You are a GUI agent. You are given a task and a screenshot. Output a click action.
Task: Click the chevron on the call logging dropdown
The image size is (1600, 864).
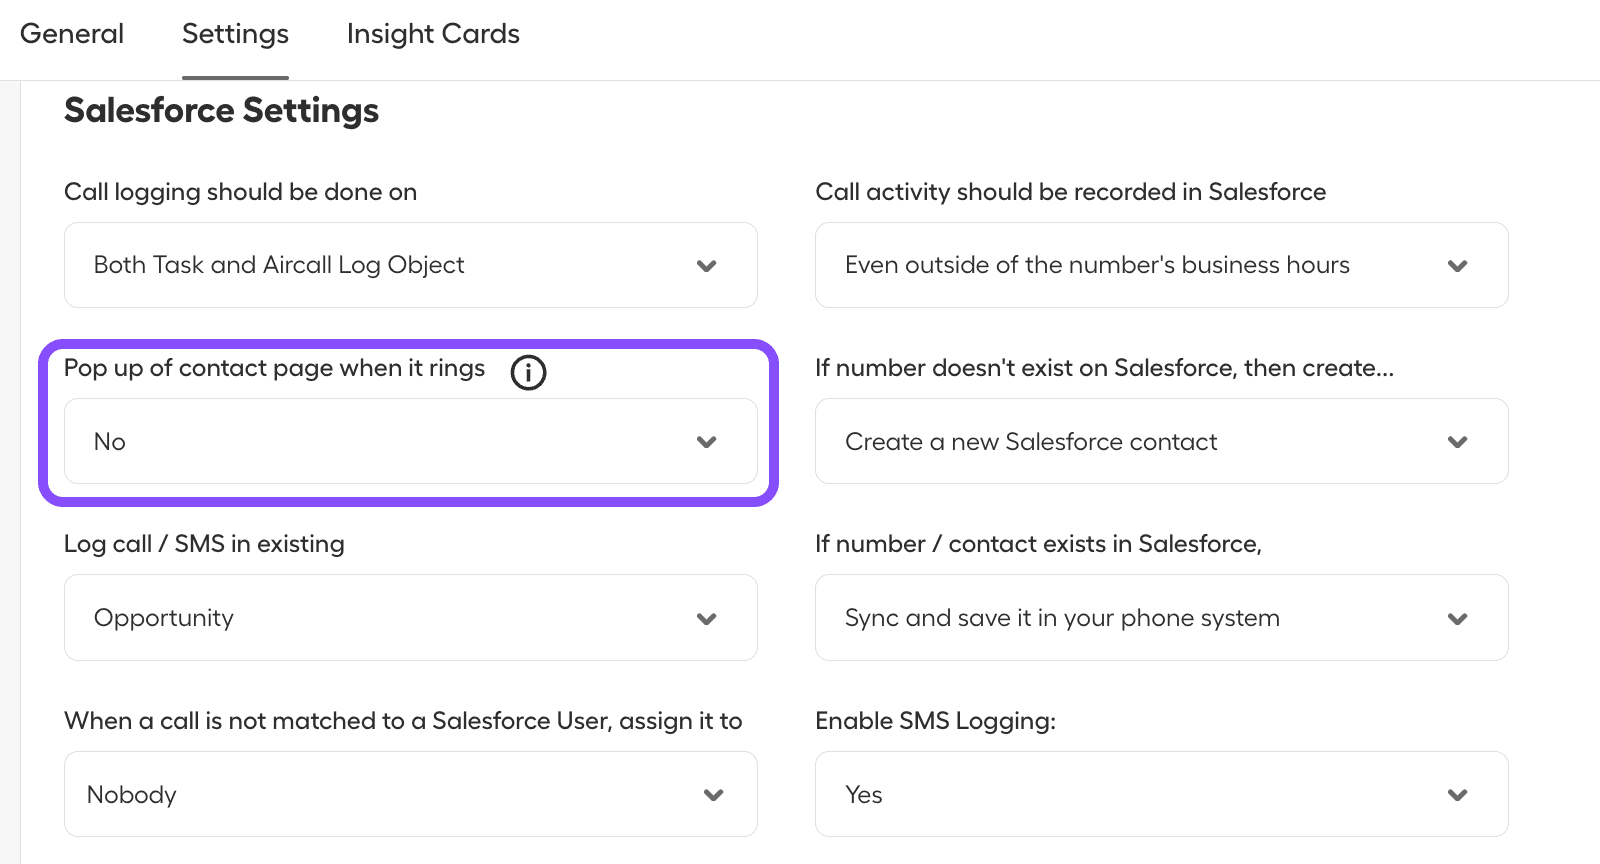(706, 267)
